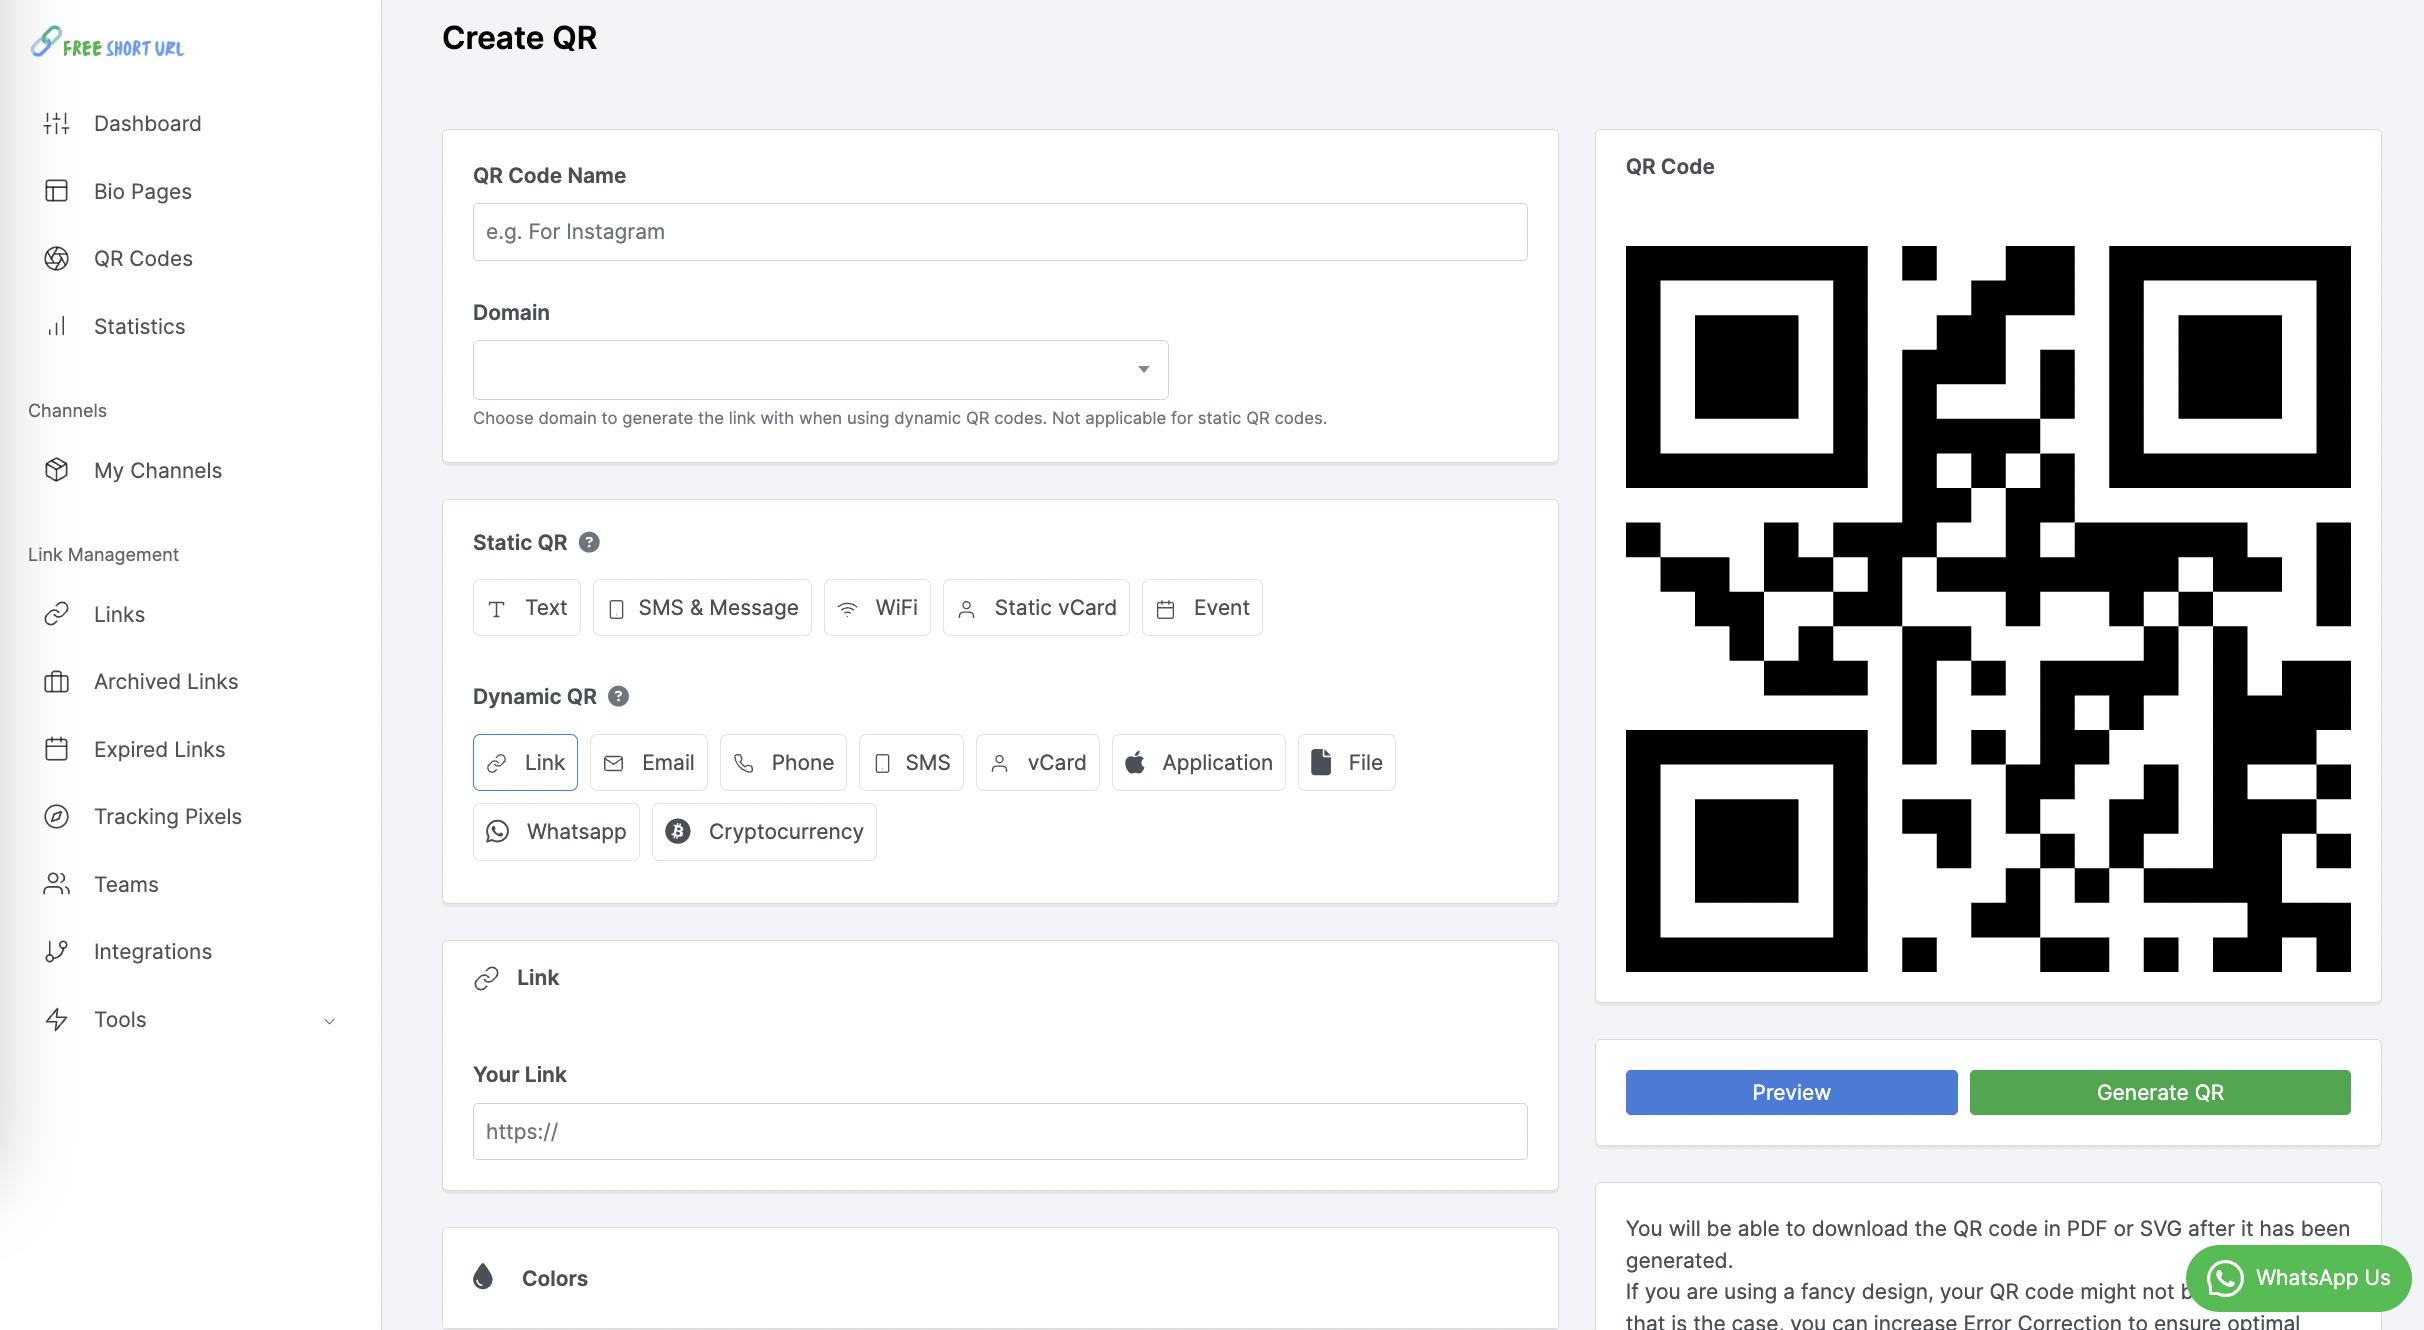This screenshot has height=1330, width=2424.
Task: Select the Whatsapp dynamic QR option
Action: (556, 831)
